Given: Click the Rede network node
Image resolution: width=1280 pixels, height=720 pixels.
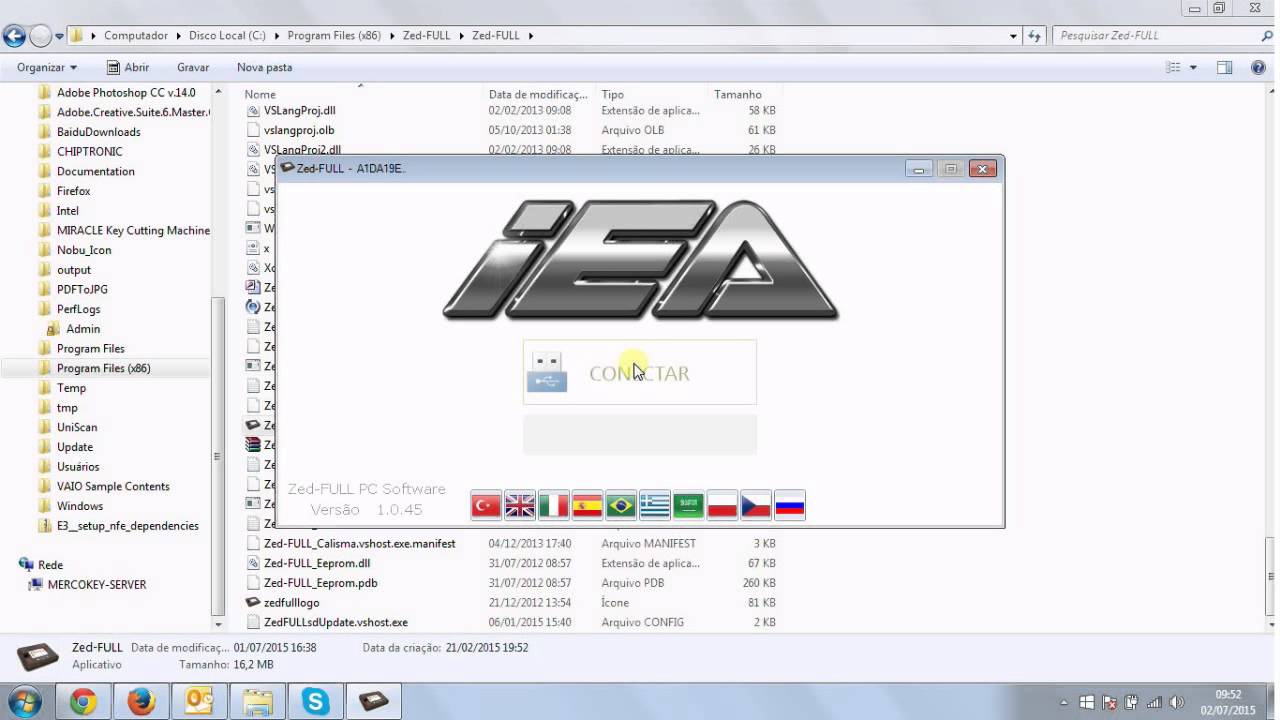Looking at the screenshot, I should click(50, 565).
